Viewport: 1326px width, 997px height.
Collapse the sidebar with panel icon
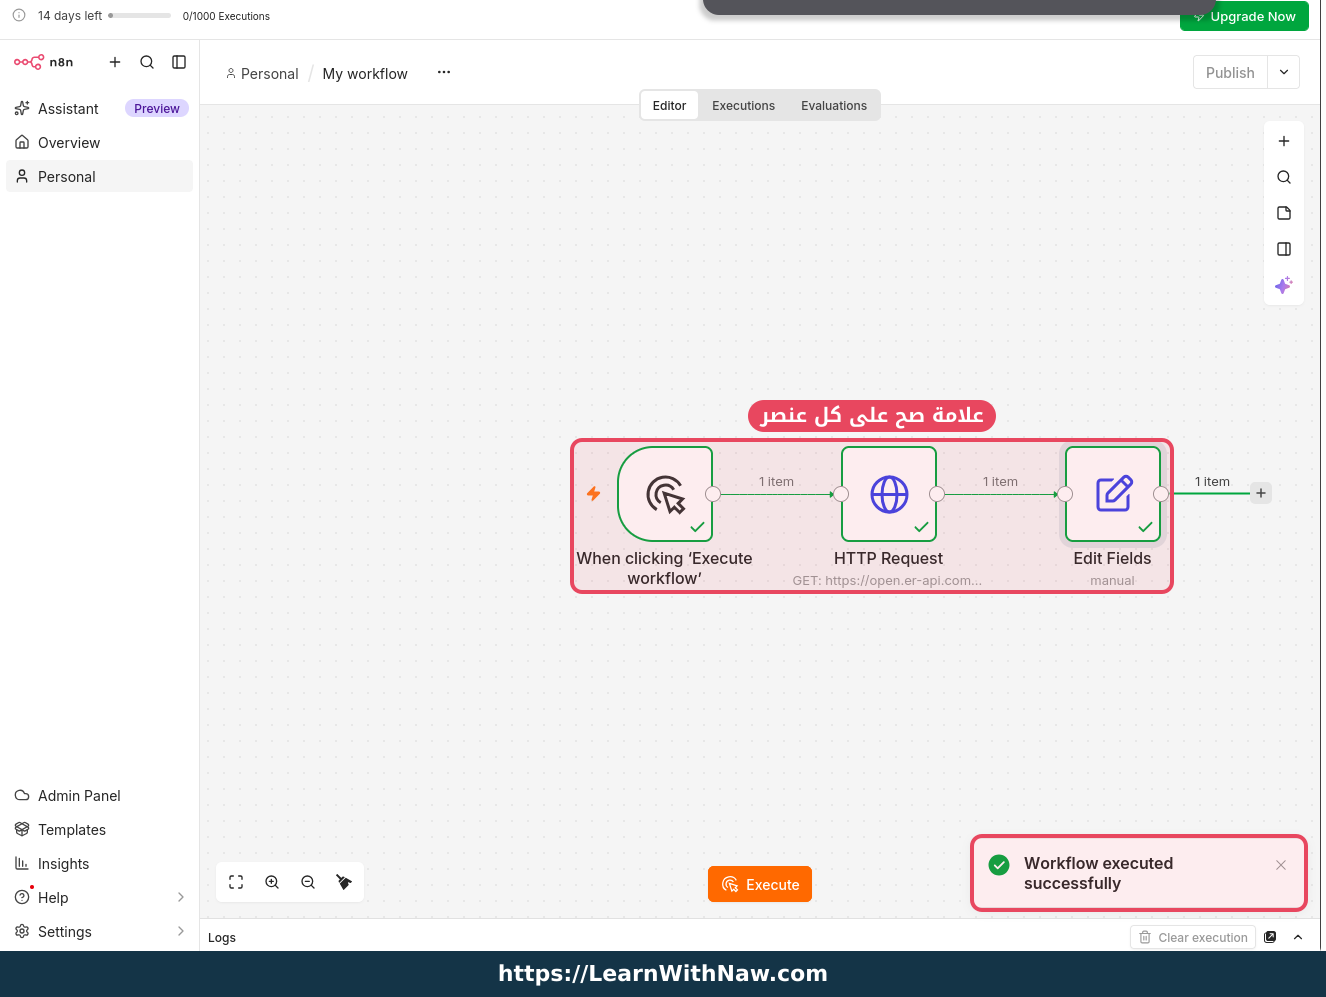tap(179, 62)
